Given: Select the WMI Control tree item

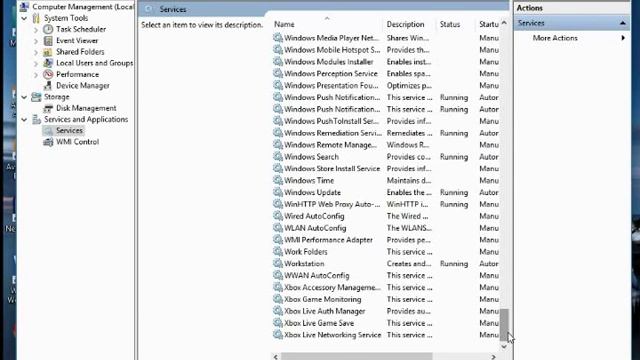Looking at the screenshot, I should click(x=78, y=142).
